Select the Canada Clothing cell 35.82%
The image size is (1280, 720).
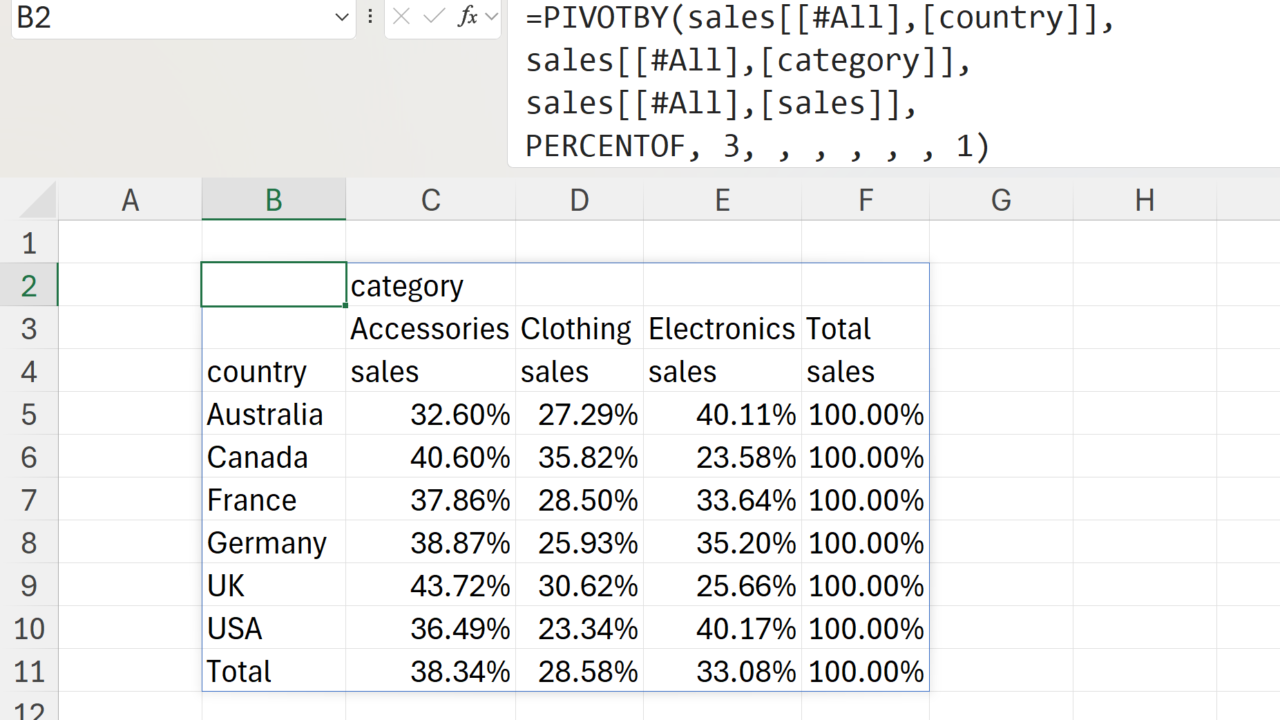click(x=588, y=457)
